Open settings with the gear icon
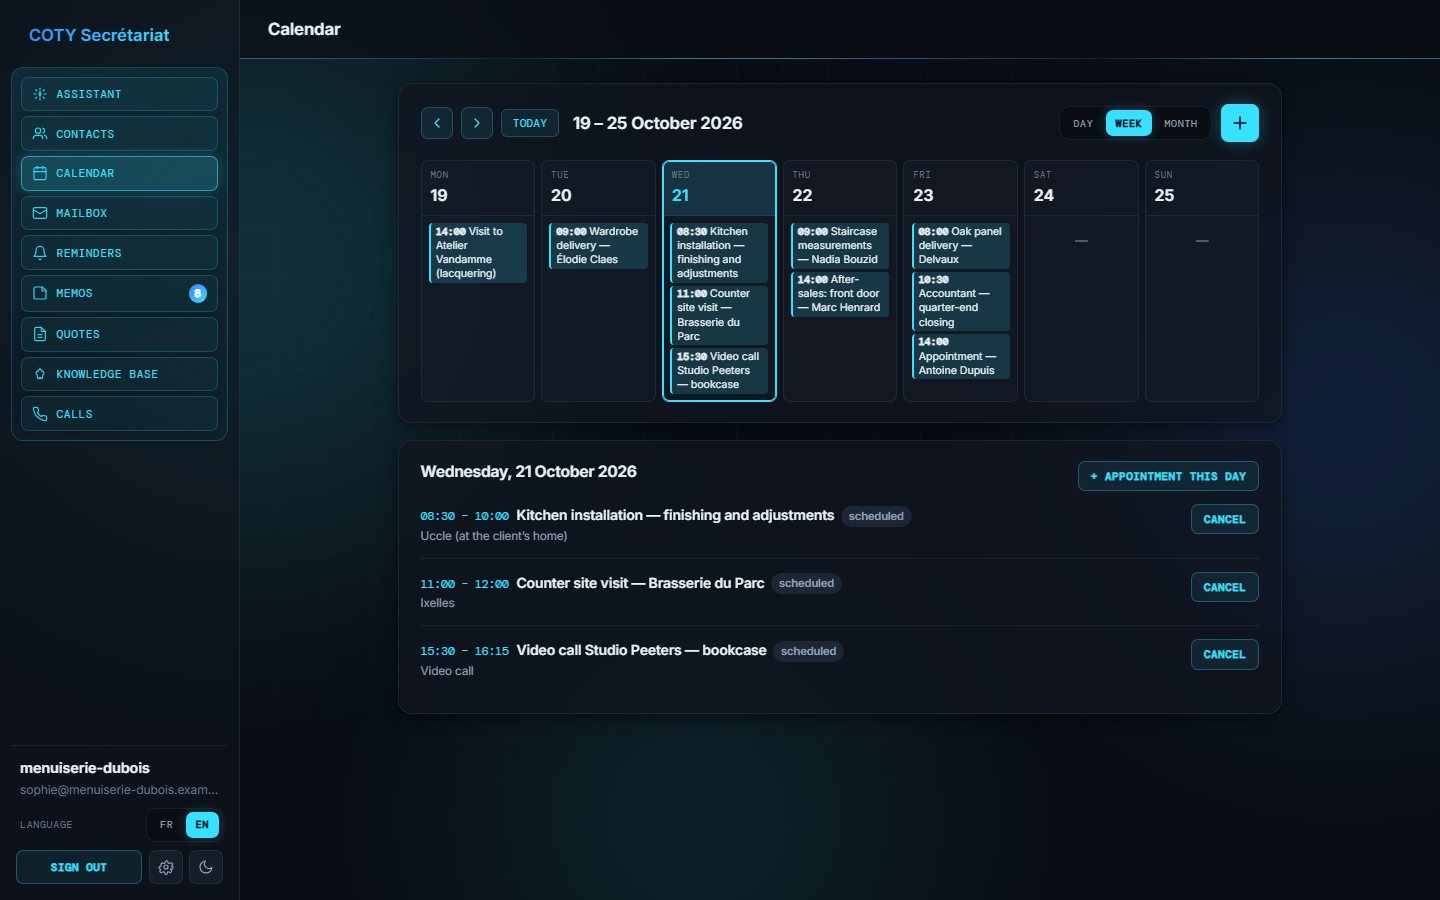This screenshot has width=1440, height=900. coord(166,868)
